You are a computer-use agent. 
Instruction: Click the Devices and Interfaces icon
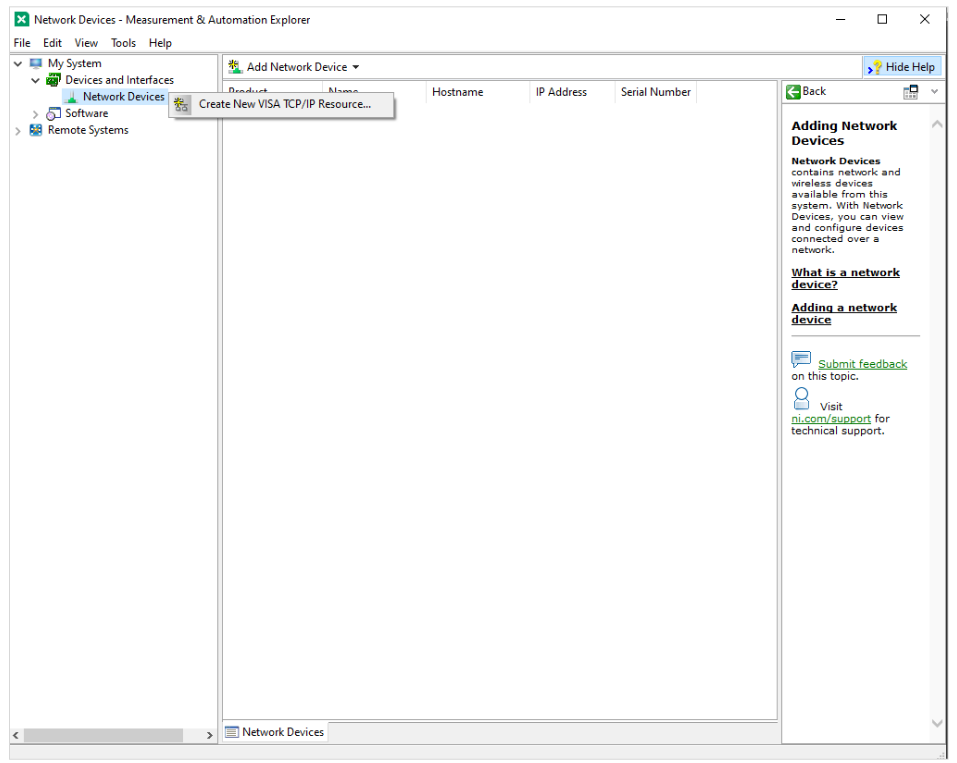tap(54, 80)
